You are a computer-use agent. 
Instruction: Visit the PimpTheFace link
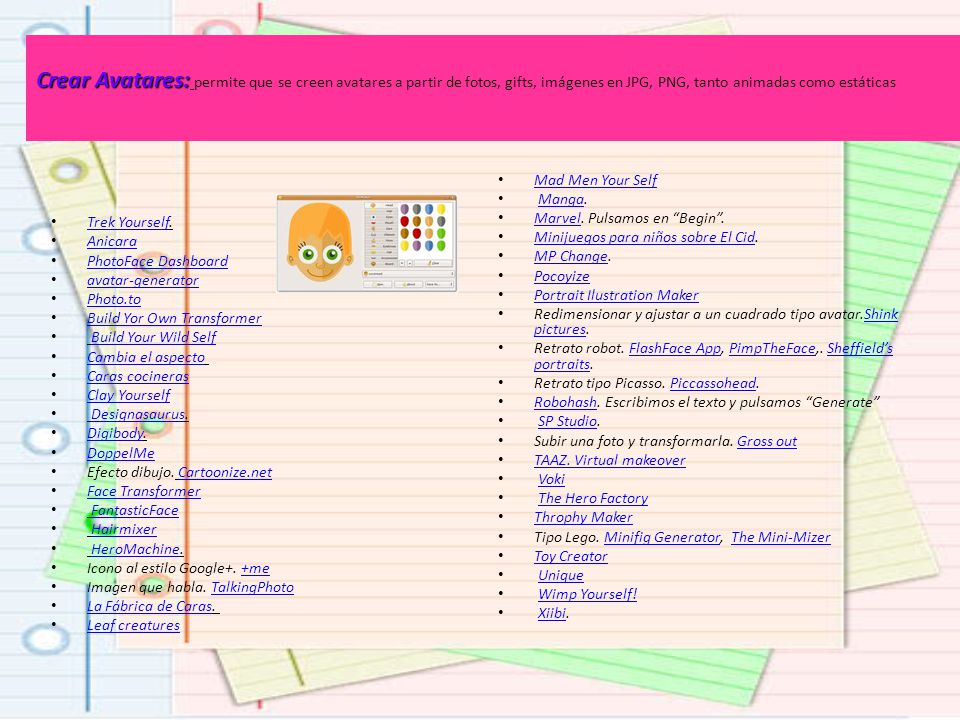[773, 348]
